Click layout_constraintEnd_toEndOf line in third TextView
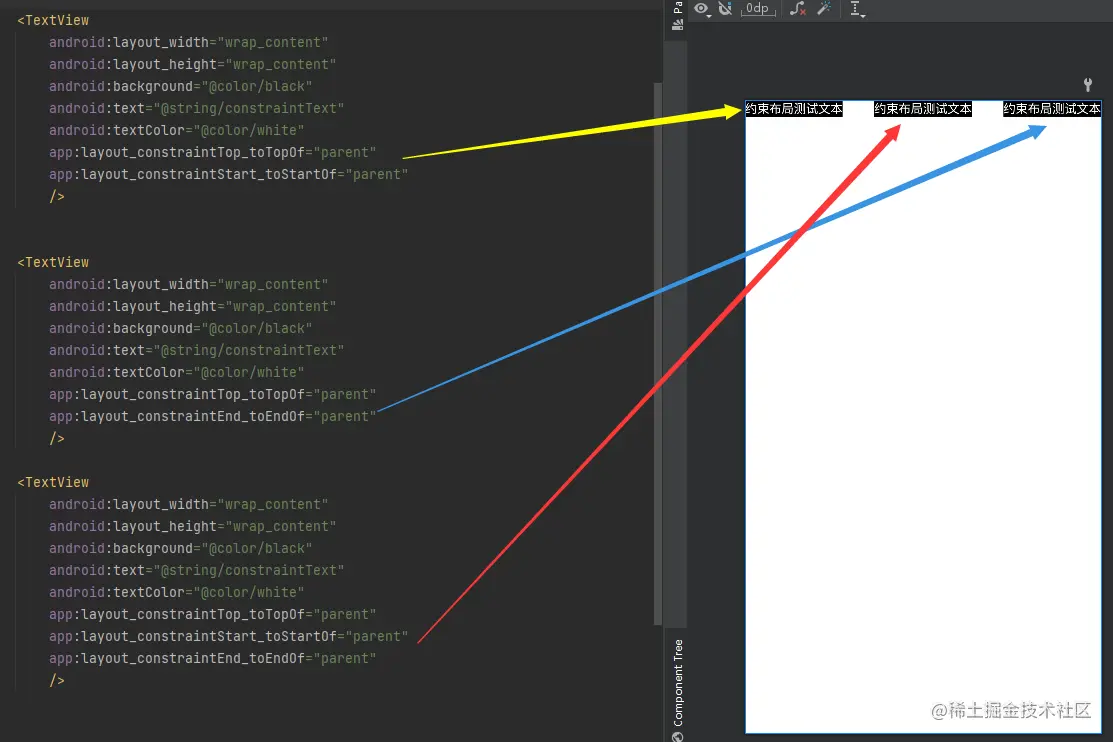Image resolution: width=1113 pixels, height=742 pixels. click(x=212, y=658)
